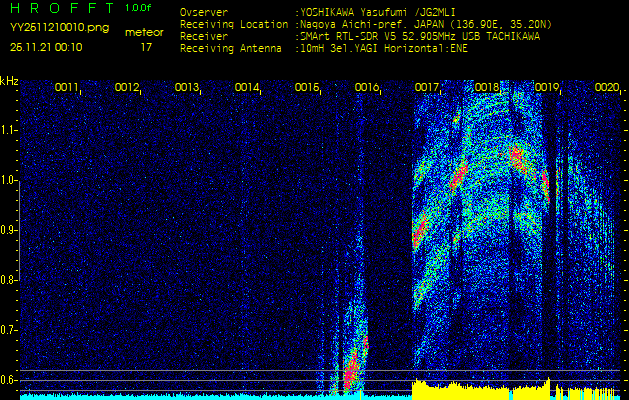
Task: Click the Receiver label
Action: click(x=204, y=37)
